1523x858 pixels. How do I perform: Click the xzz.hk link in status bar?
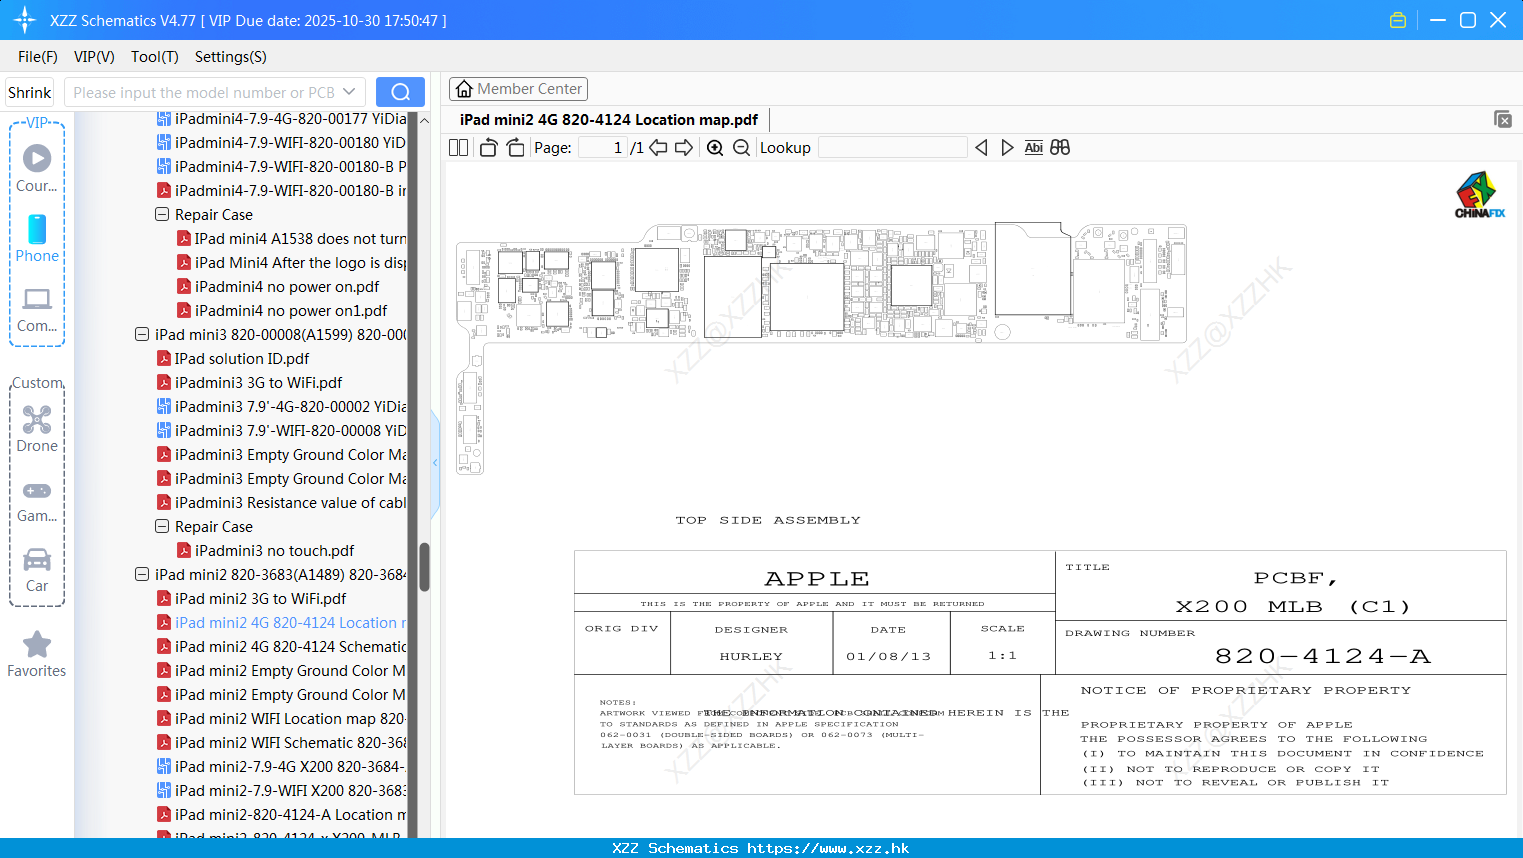click(x=828, y=848)
